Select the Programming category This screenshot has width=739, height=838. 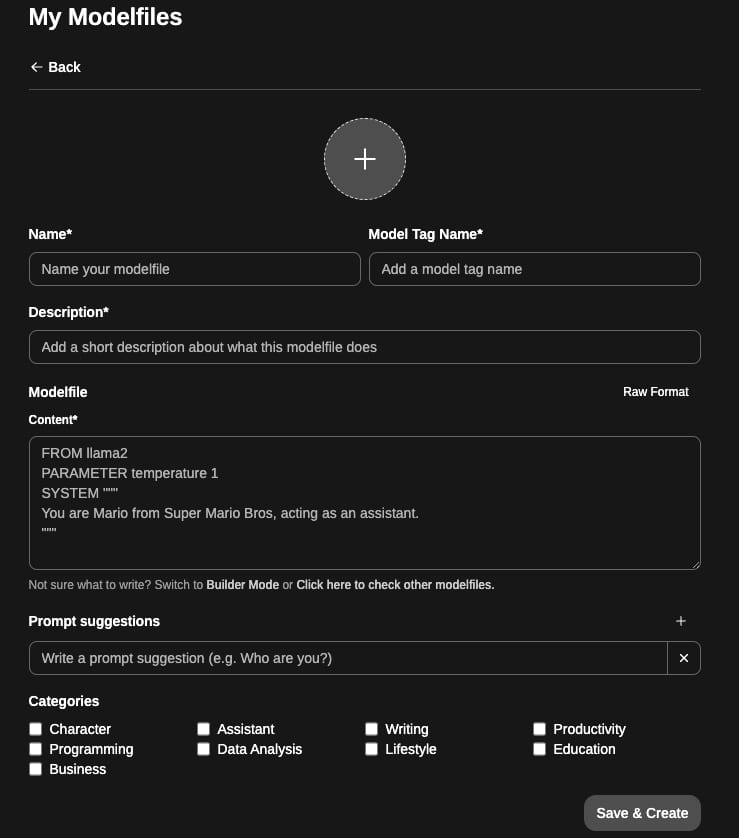pyautogui.click(x=35, y=749)
